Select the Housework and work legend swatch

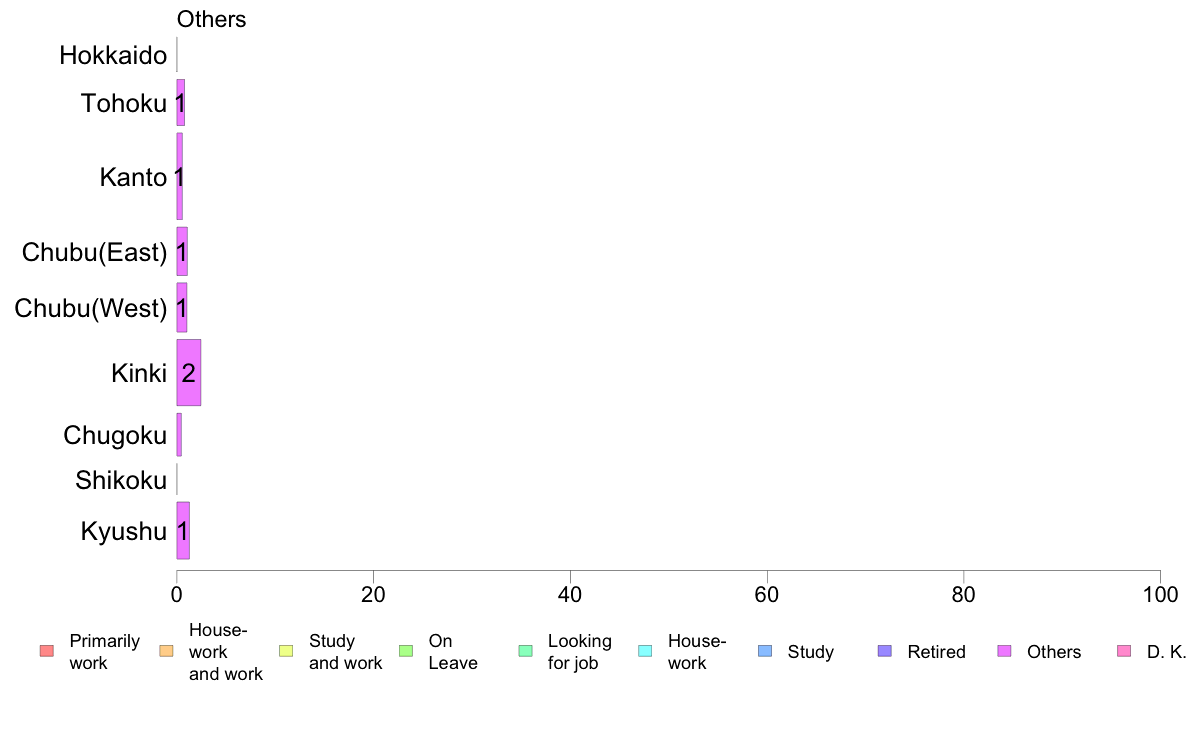pyautogui.click(x=167, y=651)
